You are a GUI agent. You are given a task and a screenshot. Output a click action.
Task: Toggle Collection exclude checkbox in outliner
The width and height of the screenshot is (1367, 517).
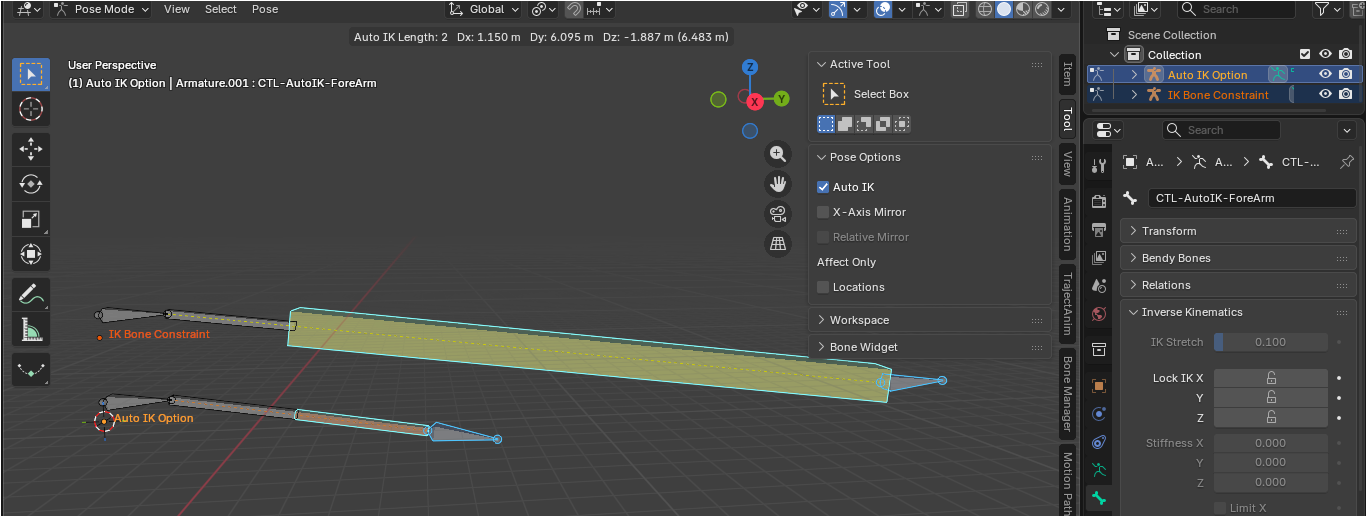coord(1304,54)
